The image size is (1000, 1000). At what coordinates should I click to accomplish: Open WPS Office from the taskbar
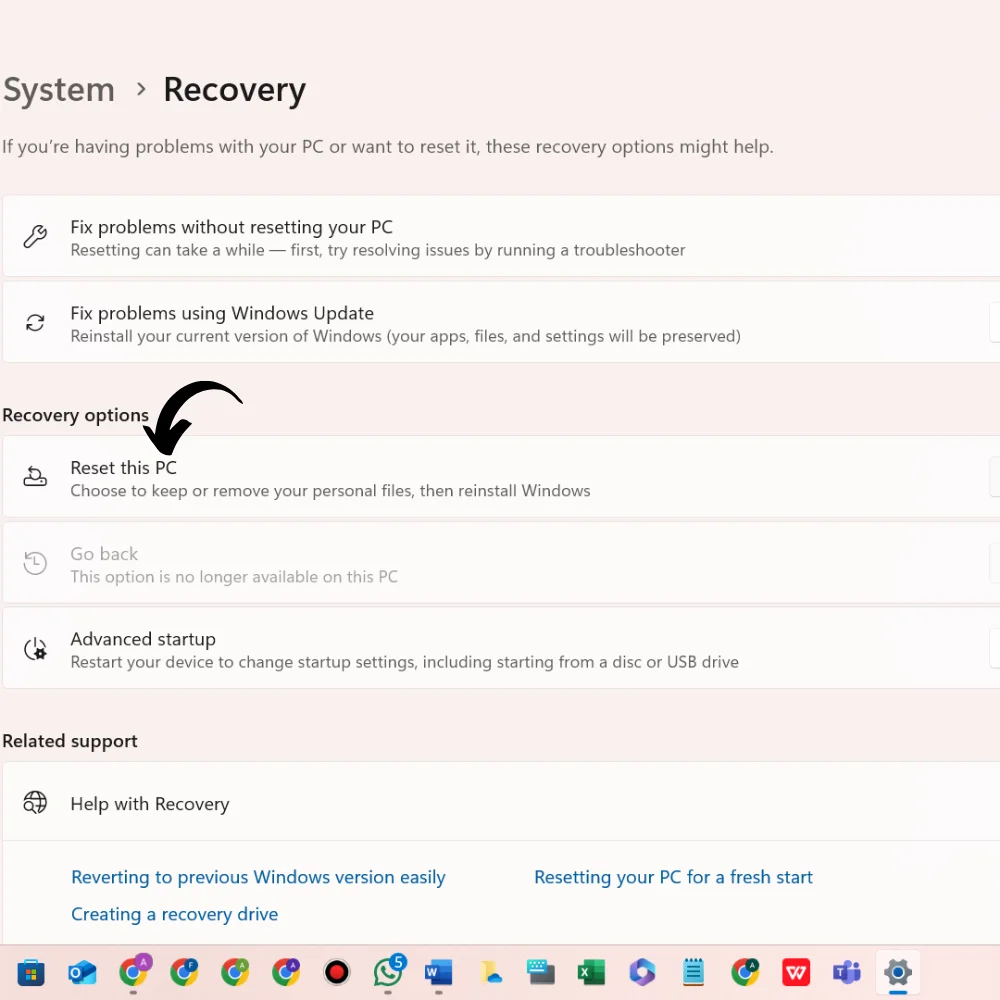pos(796,973)
